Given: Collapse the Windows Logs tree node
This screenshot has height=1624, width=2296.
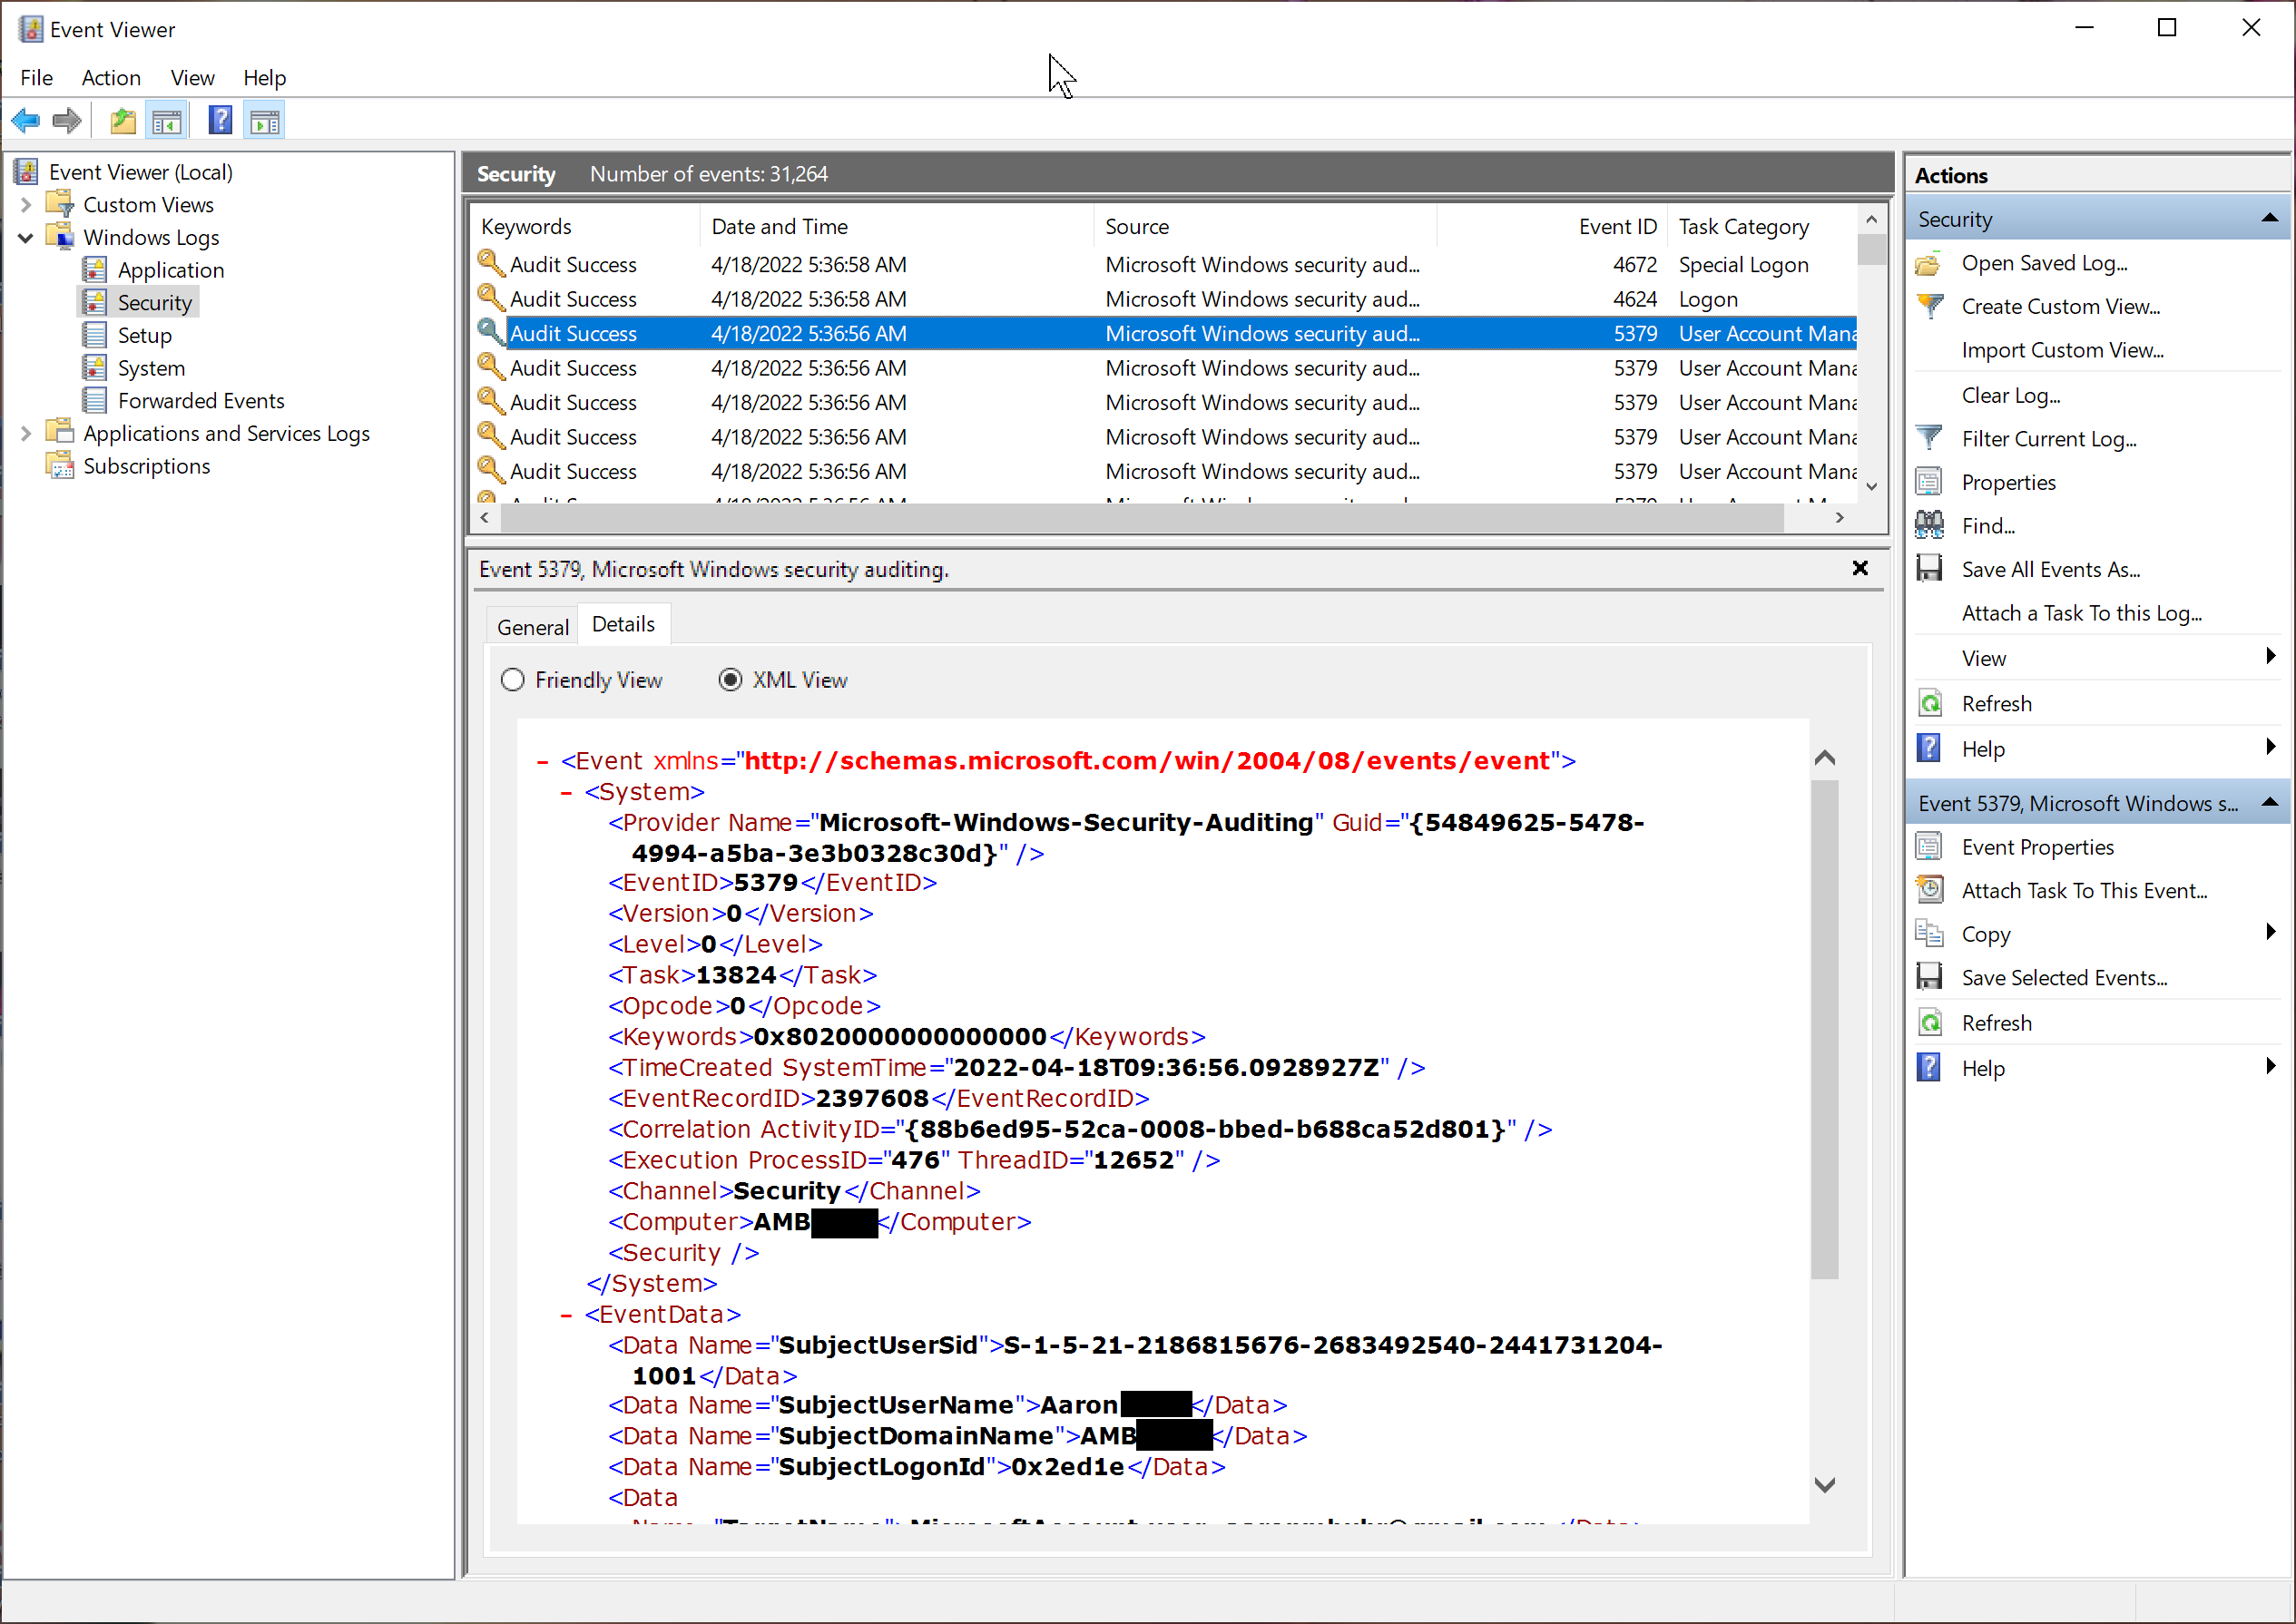Looking at the screenshot, I should pos(25,237).
